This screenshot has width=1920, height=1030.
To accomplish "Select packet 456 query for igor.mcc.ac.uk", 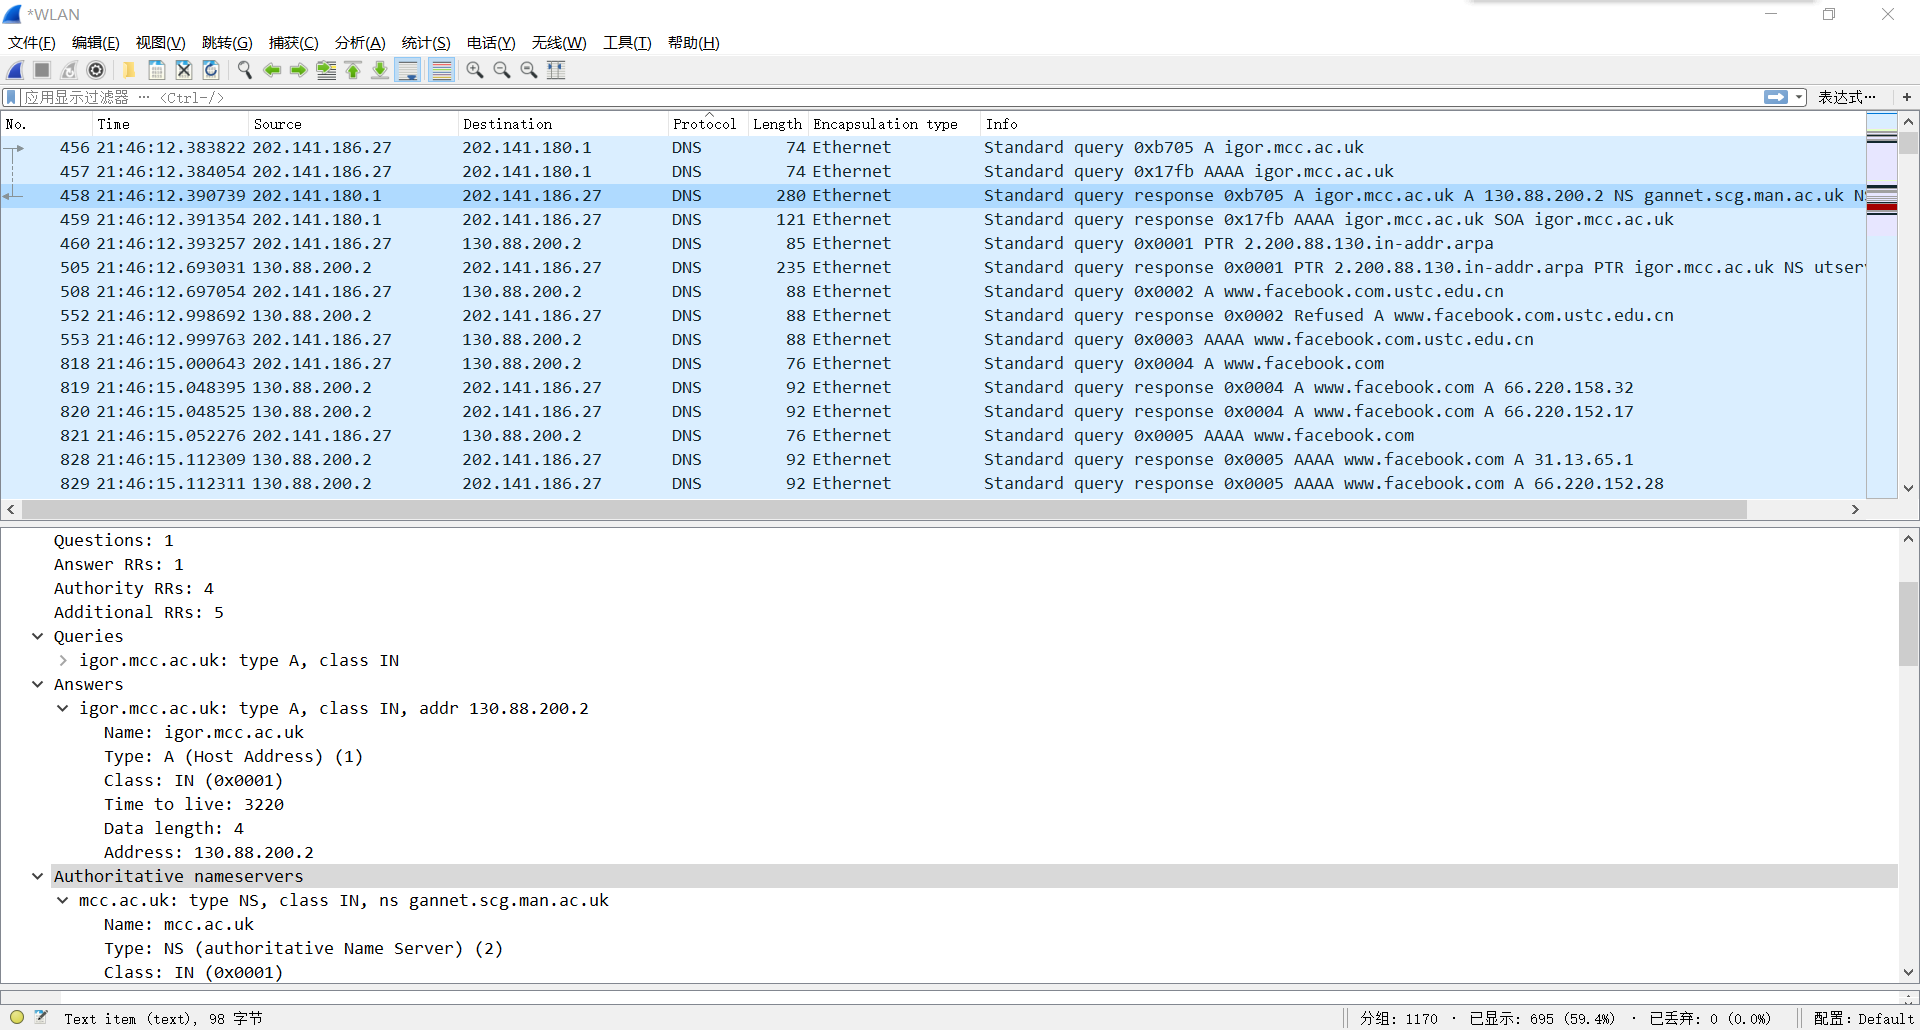I will click(x=933, y=148).
